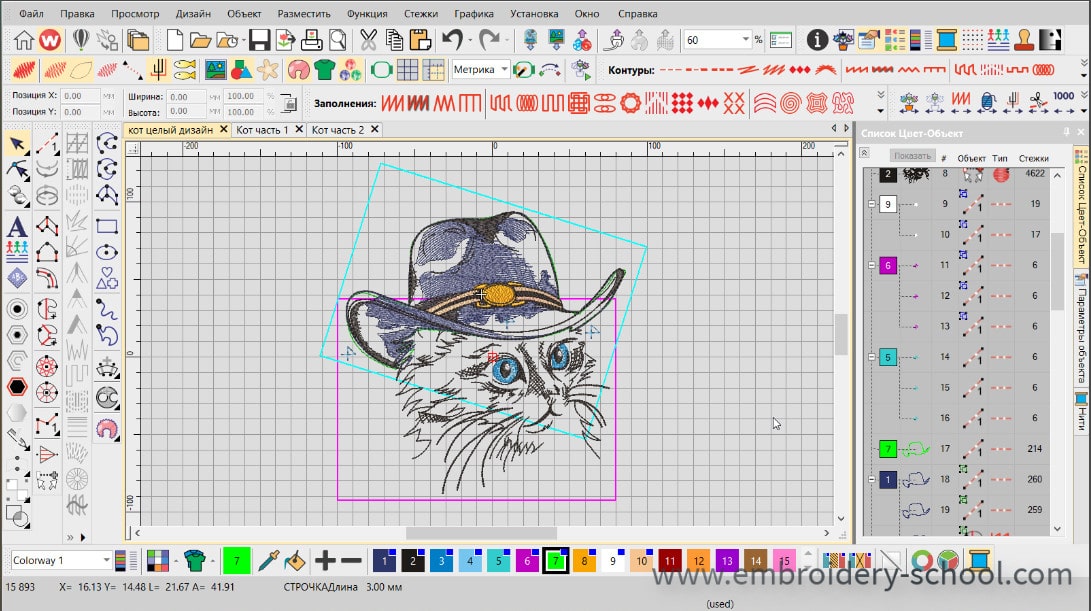The image size is (1091, 611).
Task: Click the Высота height input field
Action: [187, 111]
